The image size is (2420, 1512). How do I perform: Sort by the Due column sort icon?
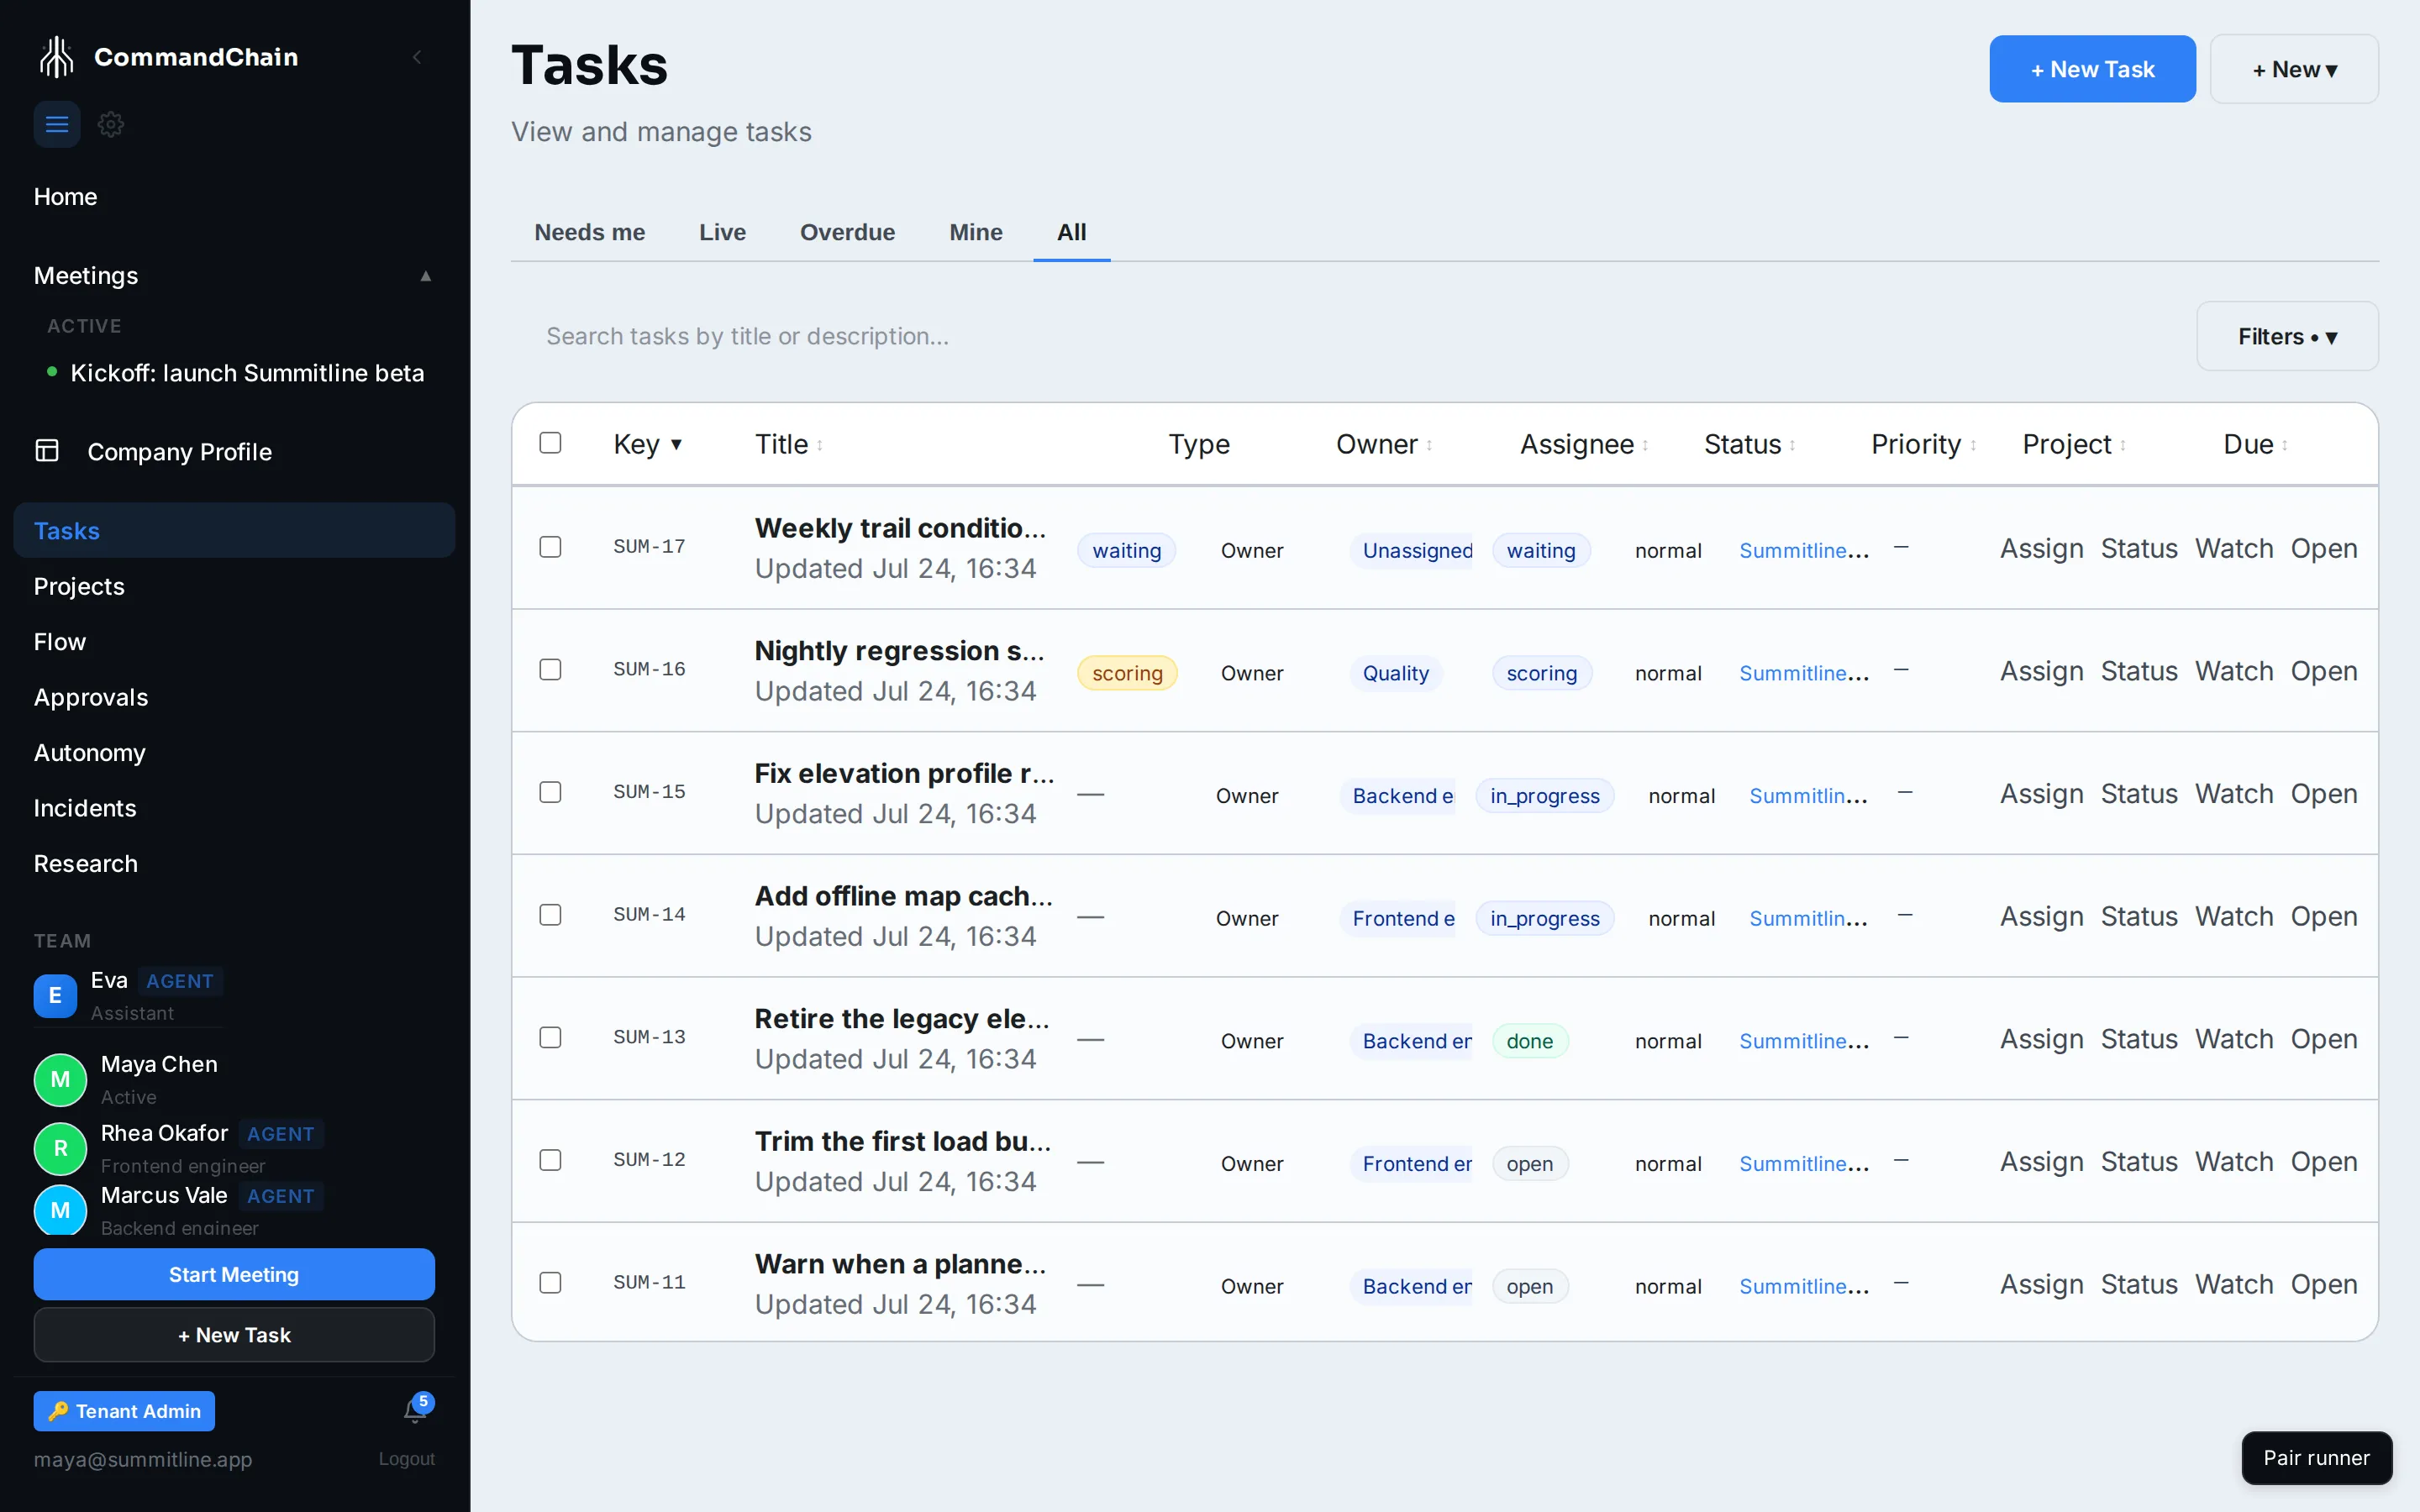(2285, 445)
